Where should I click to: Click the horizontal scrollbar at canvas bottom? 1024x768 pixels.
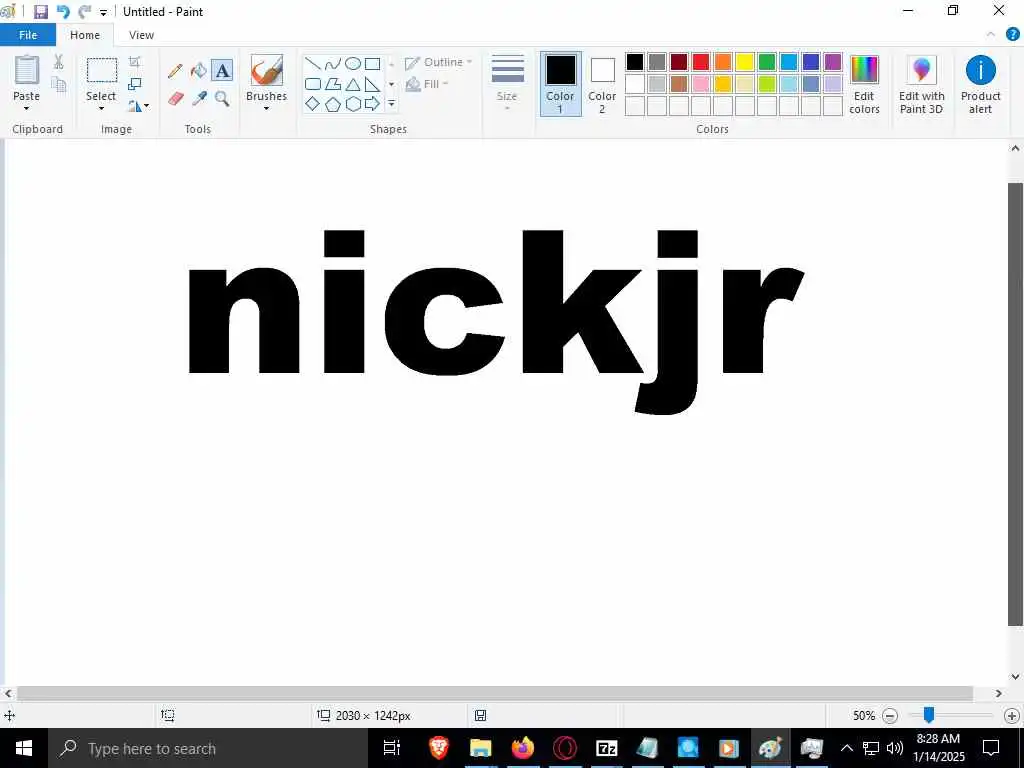pyautogui.click(x=494, y=694)
